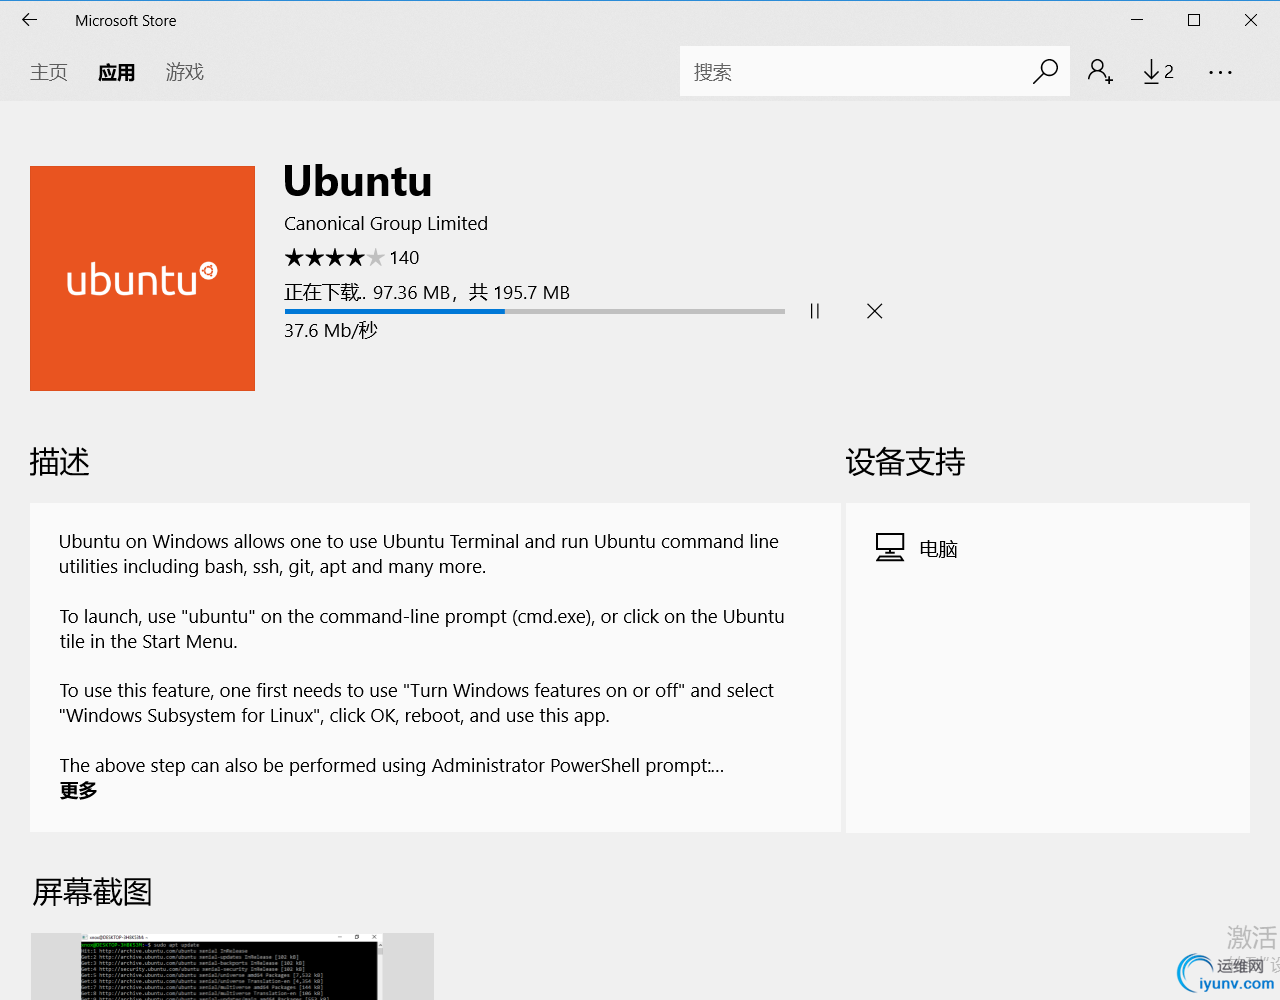Close the Microsoft Store window
The width and height of the screenshot is (1280, 1000).
coord(1251,20)
